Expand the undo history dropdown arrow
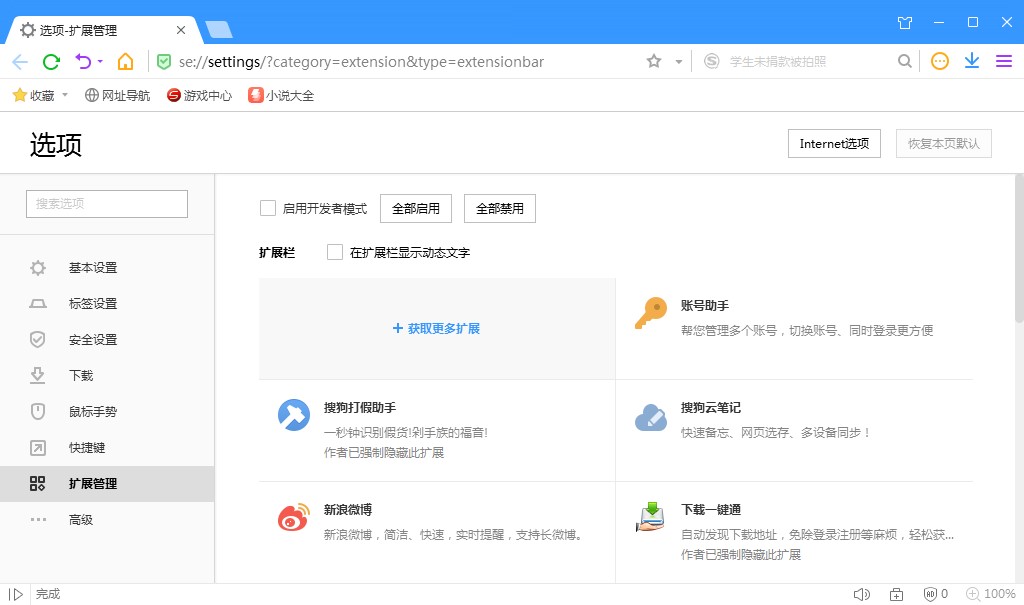This screenshot has height=605, width=1024. pos(100,63)
